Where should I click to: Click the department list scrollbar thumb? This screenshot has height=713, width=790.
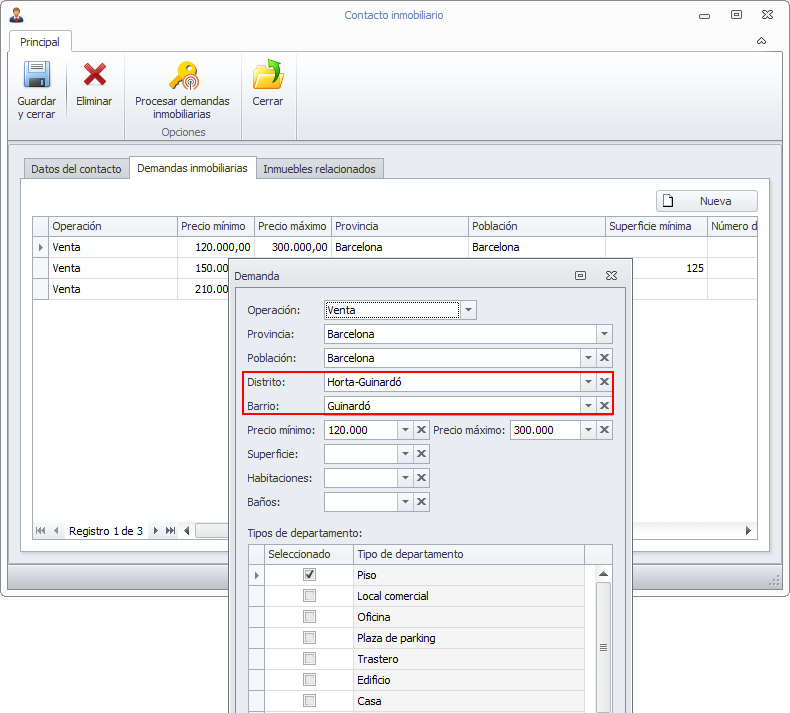pos(603,647)
